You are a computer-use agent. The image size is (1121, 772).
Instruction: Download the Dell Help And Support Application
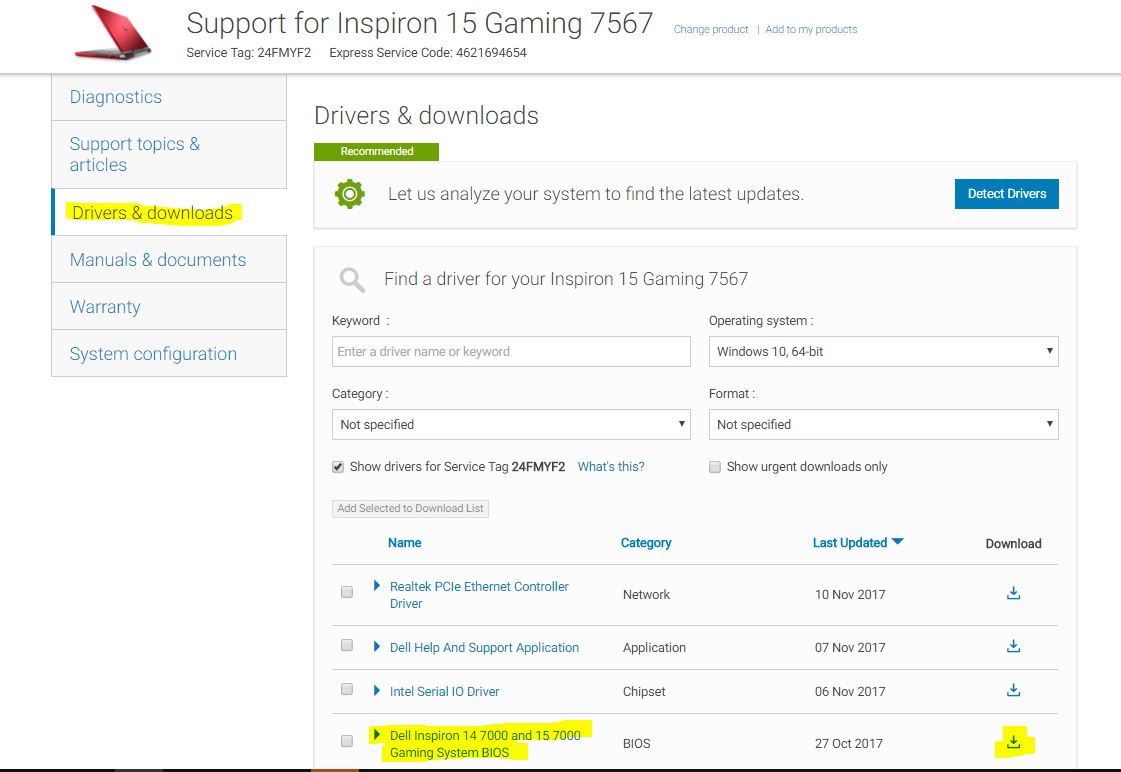(1013, 646)
